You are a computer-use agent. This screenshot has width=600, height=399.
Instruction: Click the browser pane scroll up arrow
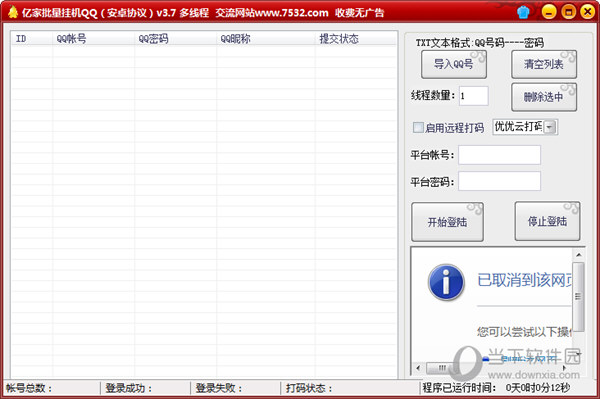click(x=579, y=255)
